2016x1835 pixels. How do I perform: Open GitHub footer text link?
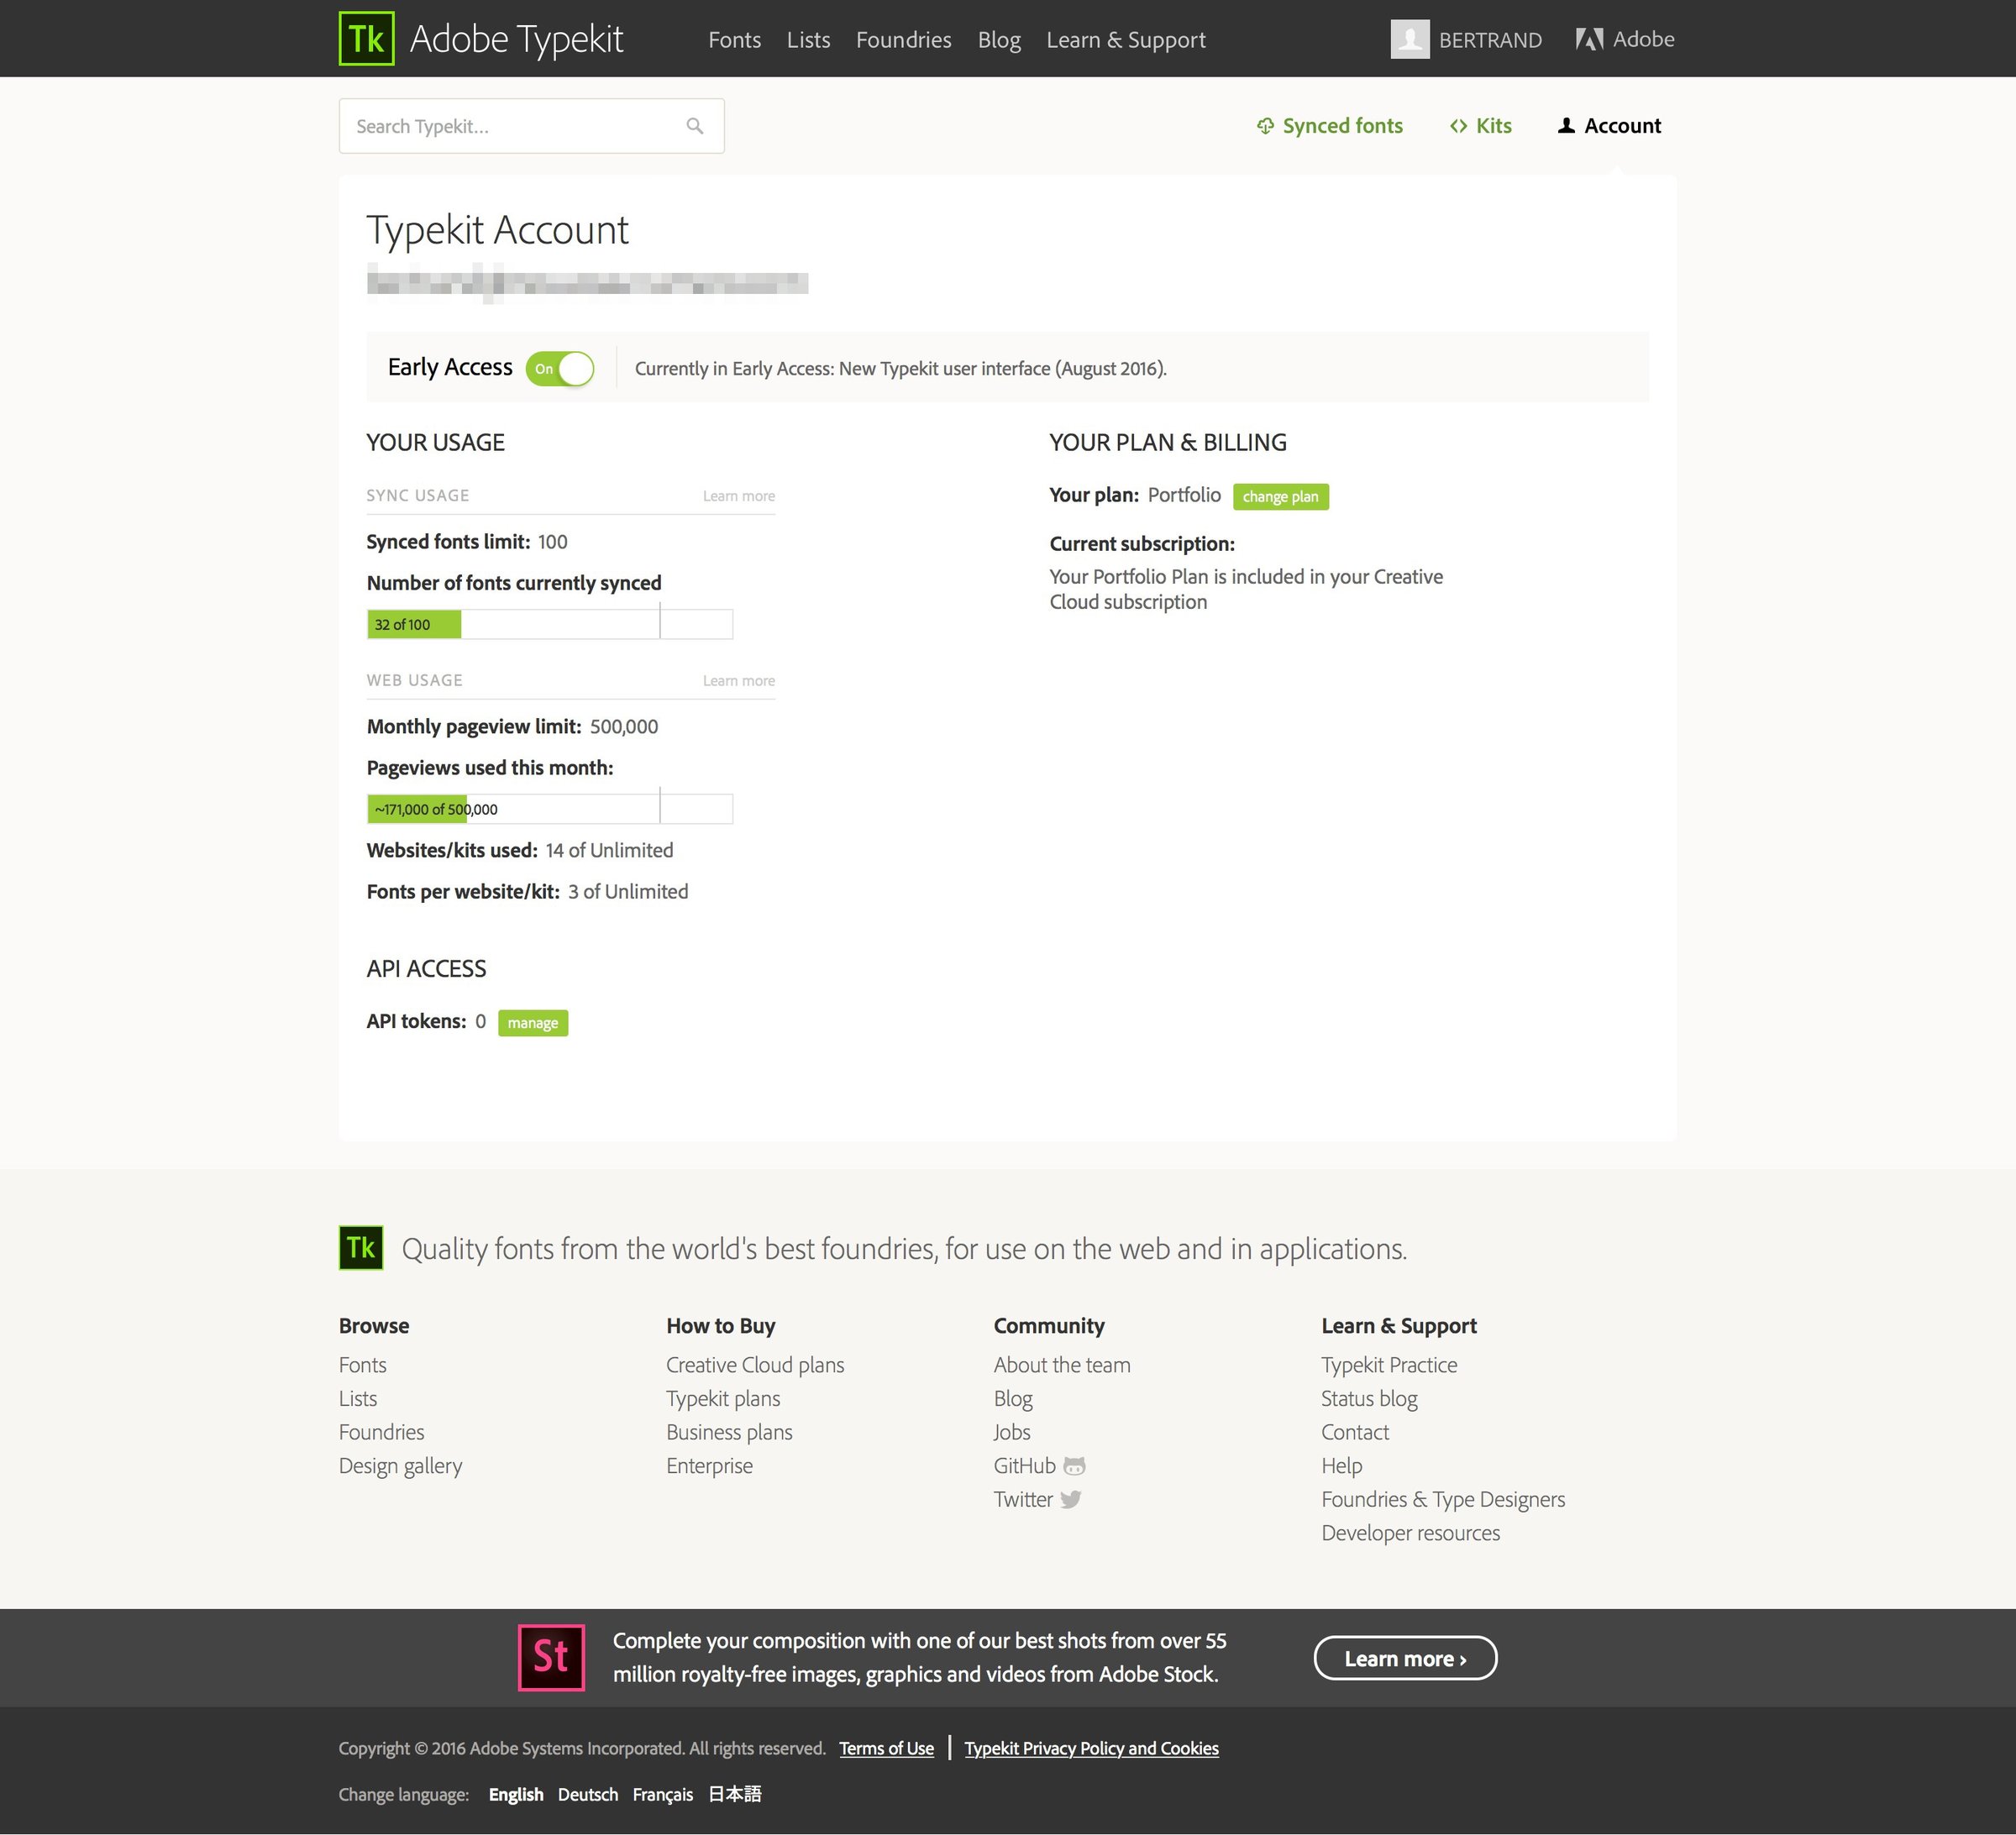click(1025, 1466)
